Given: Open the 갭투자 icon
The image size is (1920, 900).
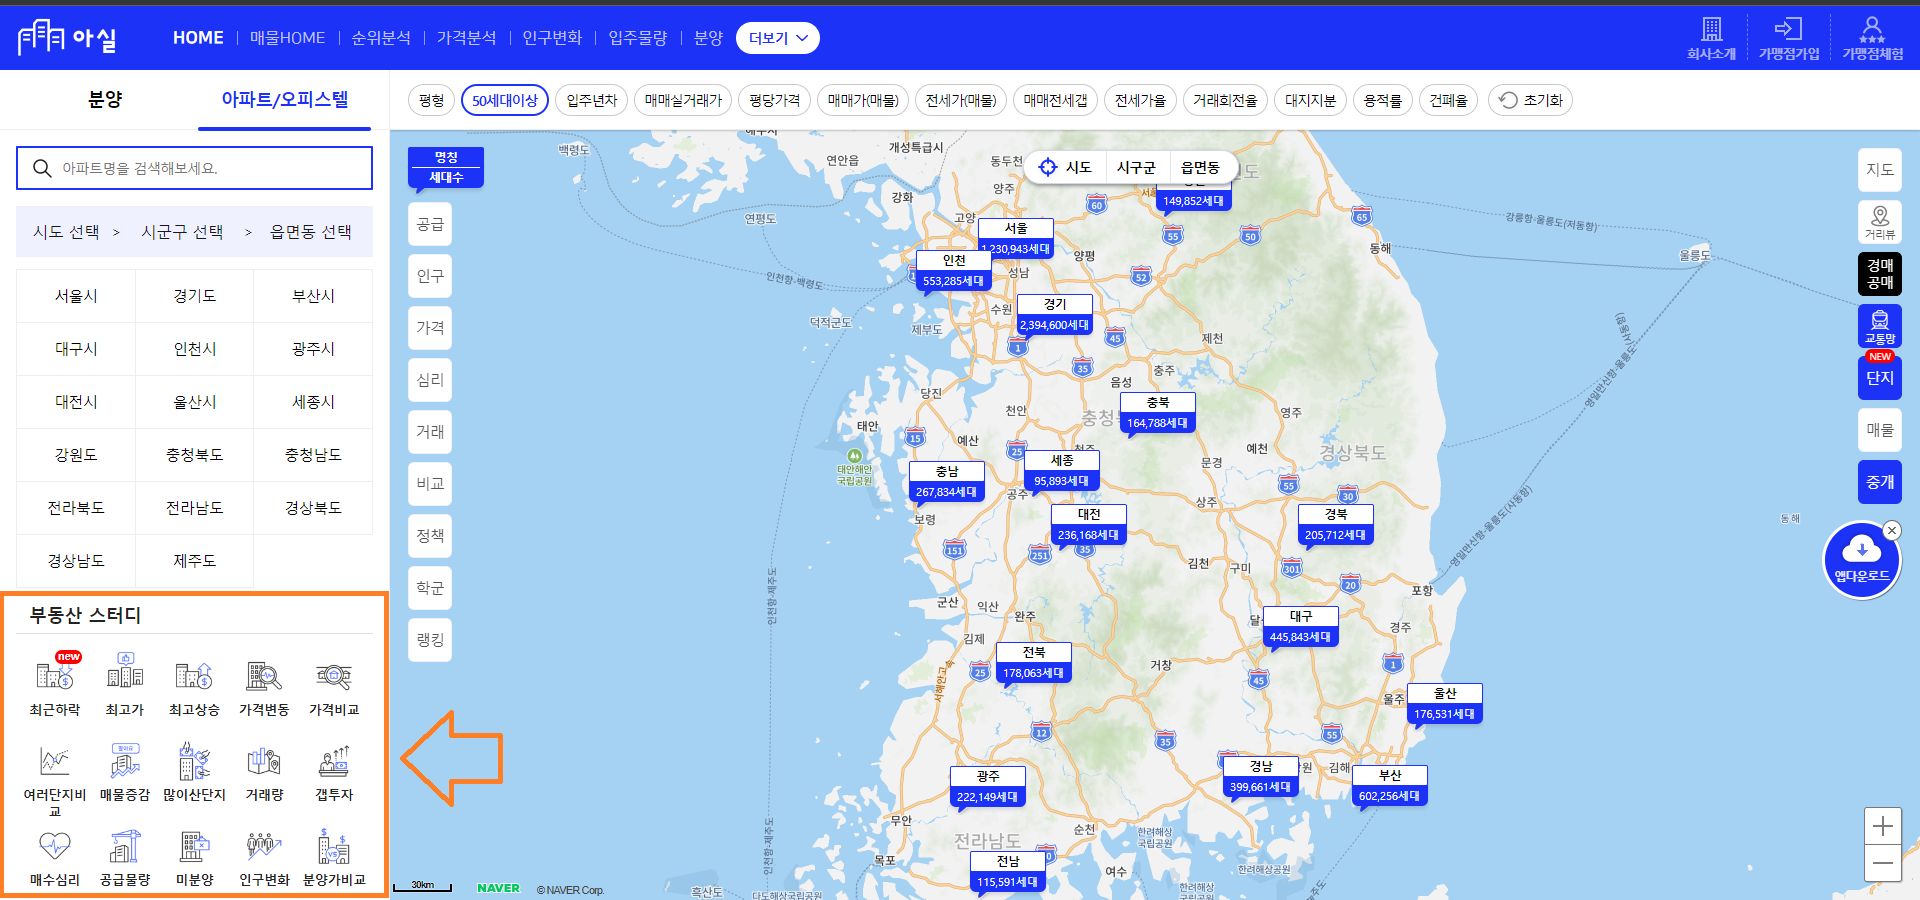Looking at the screenshot, I should tap(334, 762).
